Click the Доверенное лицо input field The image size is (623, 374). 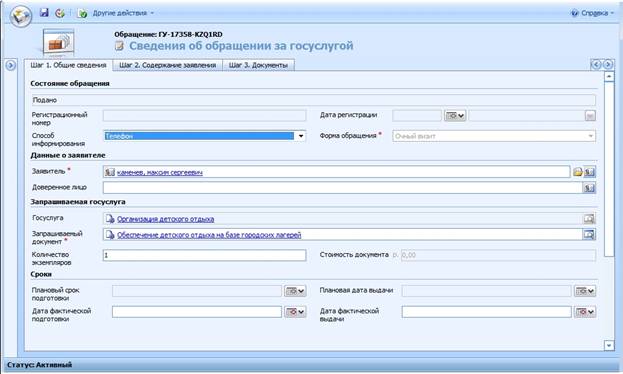click(x=342, y=188)
